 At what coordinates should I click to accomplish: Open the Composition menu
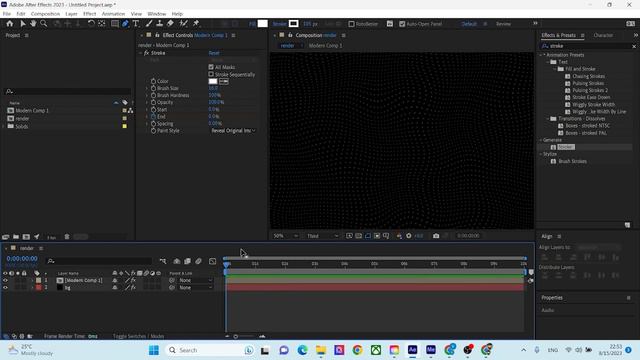coord(45,14)
